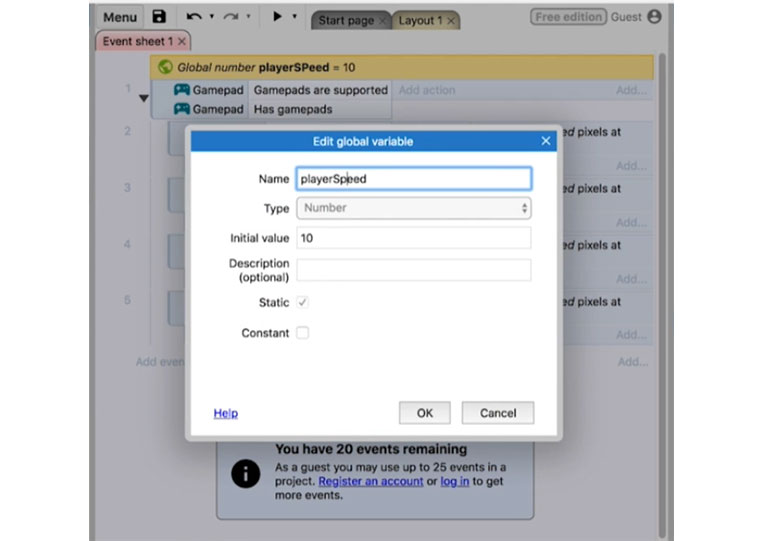Click the Gamepad icon for 'Has gamepads'

(x=182, y=108)
